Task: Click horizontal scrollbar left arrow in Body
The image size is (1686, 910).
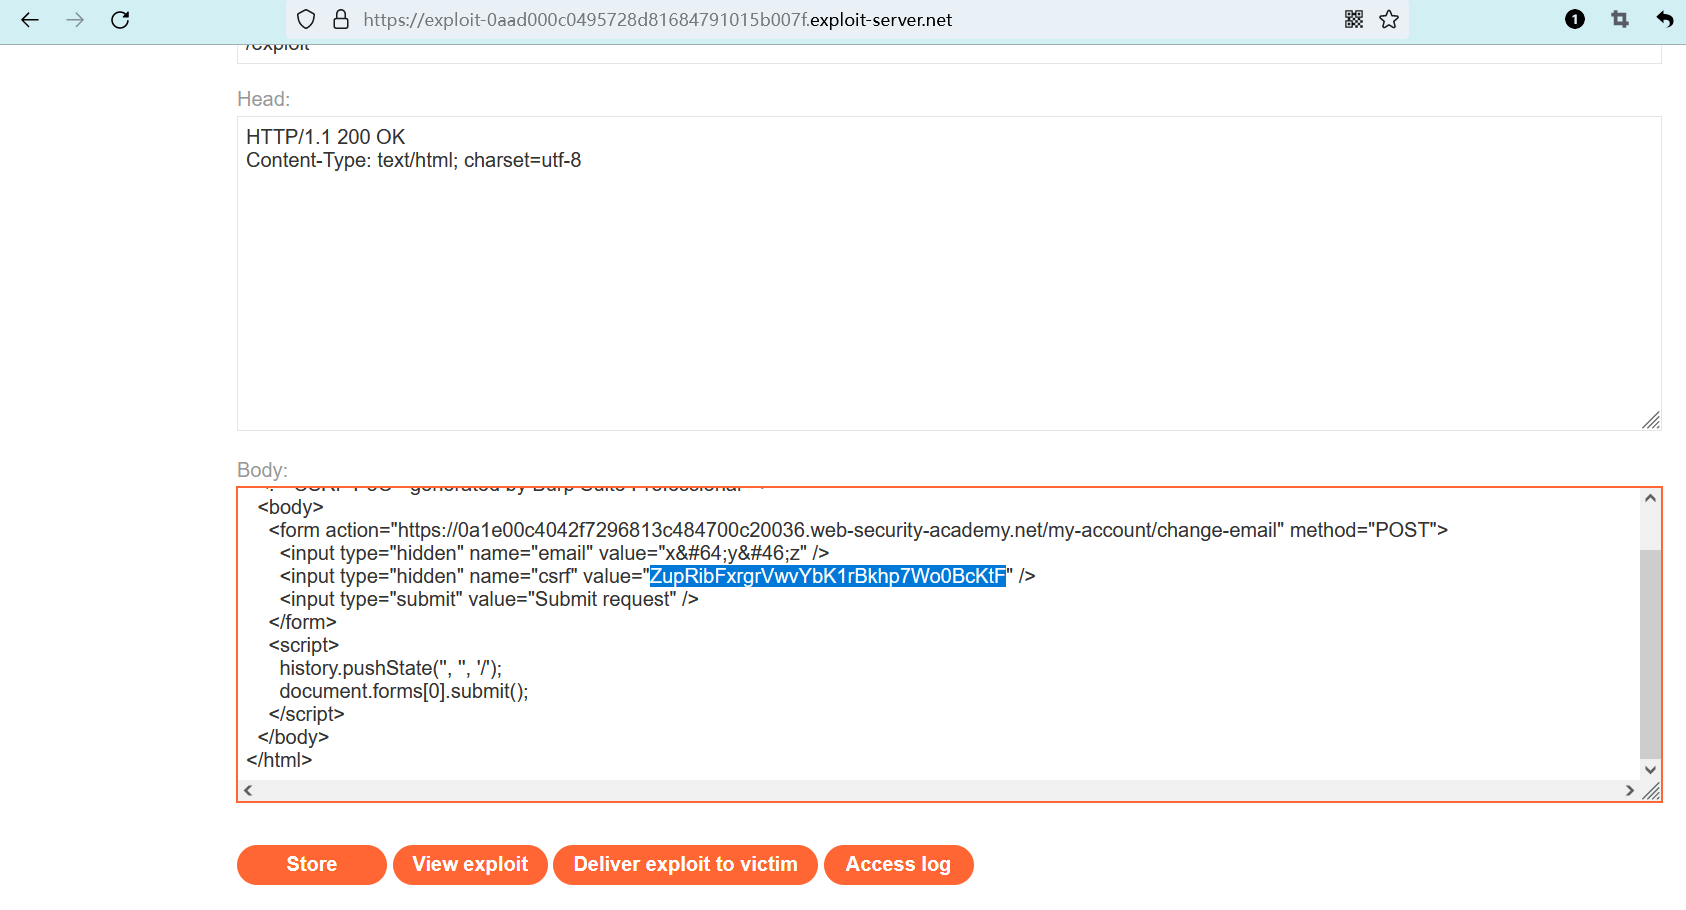Action: click(248, 791)
